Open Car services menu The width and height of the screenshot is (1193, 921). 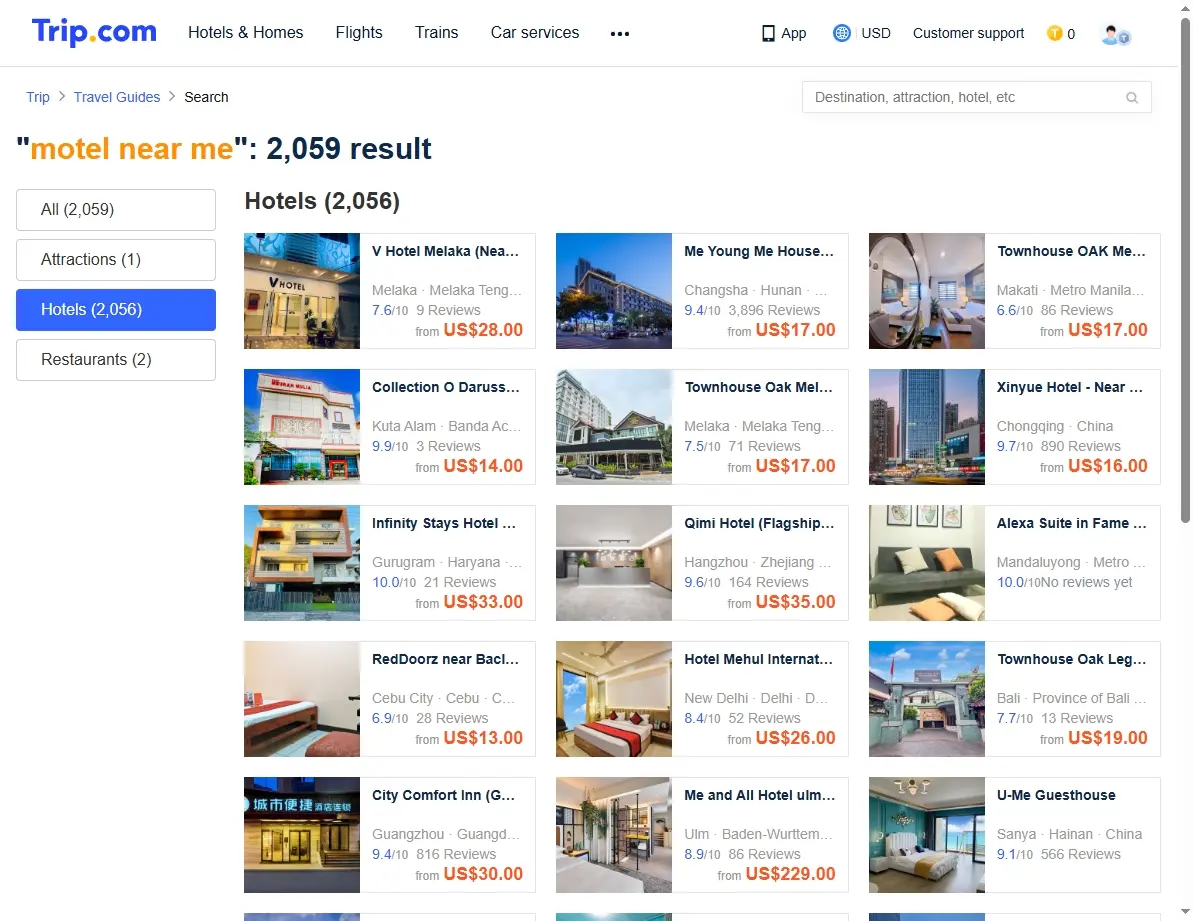[x=535, y=33]
